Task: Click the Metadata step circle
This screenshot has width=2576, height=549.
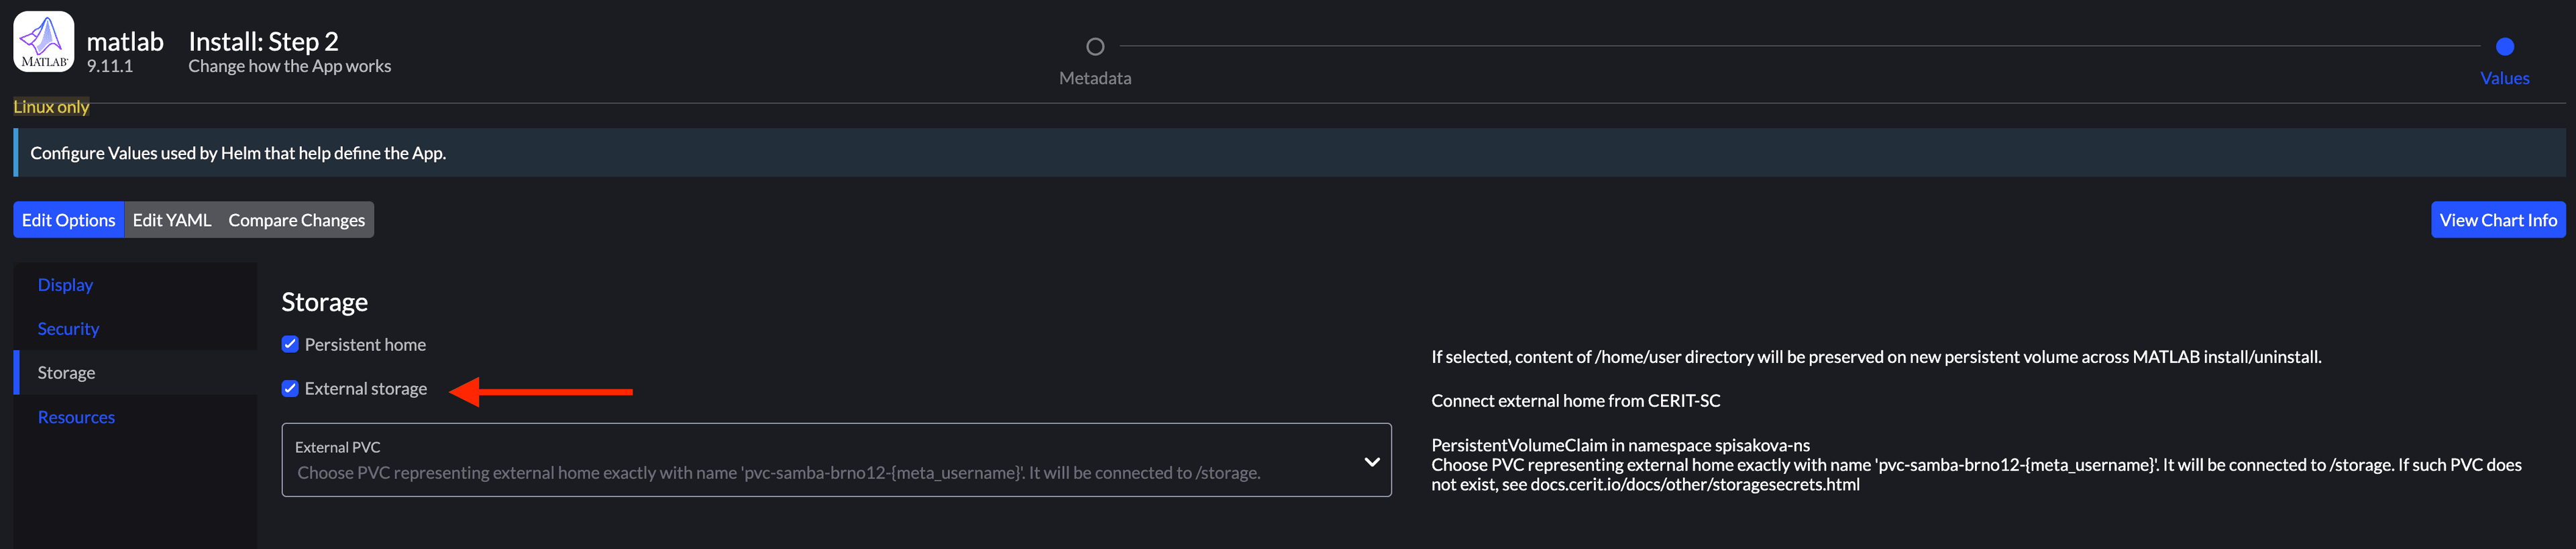Action: coord(1095,47)
